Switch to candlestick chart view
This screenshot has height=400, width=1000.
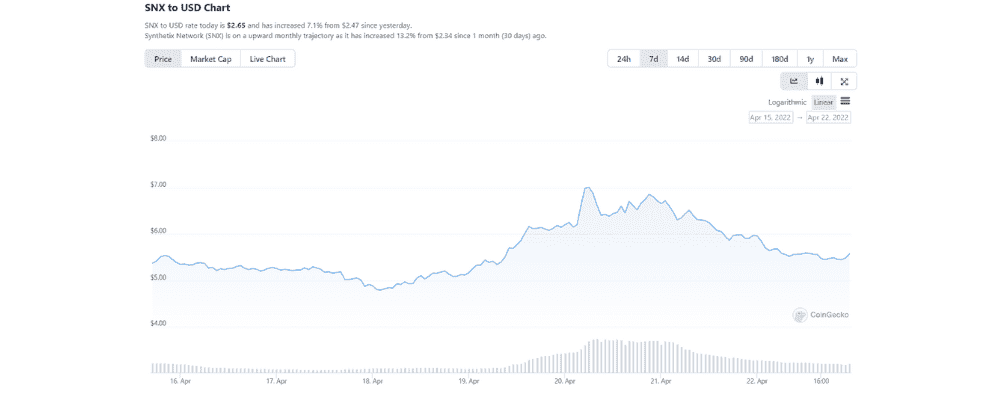click(x=819, y=81)
